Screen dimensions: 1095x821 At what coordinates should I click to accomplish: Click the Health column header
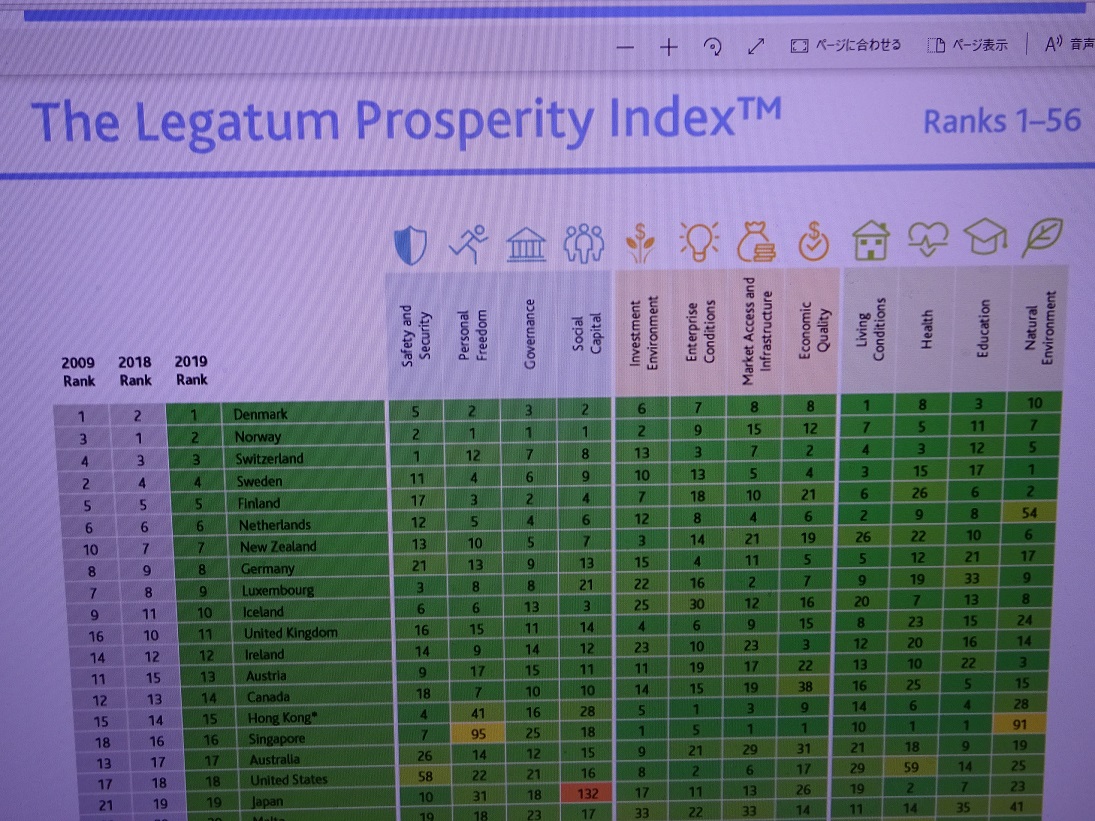[x=927, y=328]
